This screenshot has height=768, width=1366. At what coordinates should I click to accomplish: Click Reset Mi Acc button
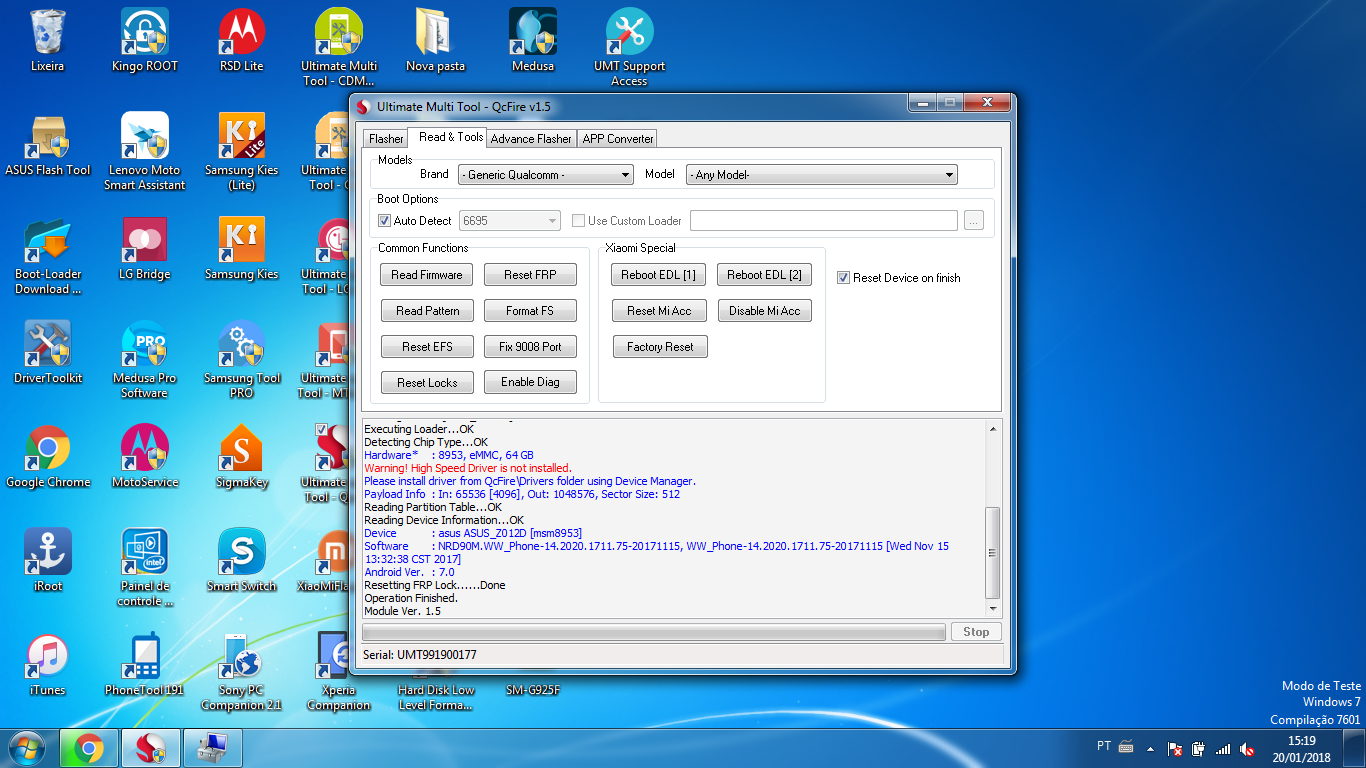[x=659, y=311]
